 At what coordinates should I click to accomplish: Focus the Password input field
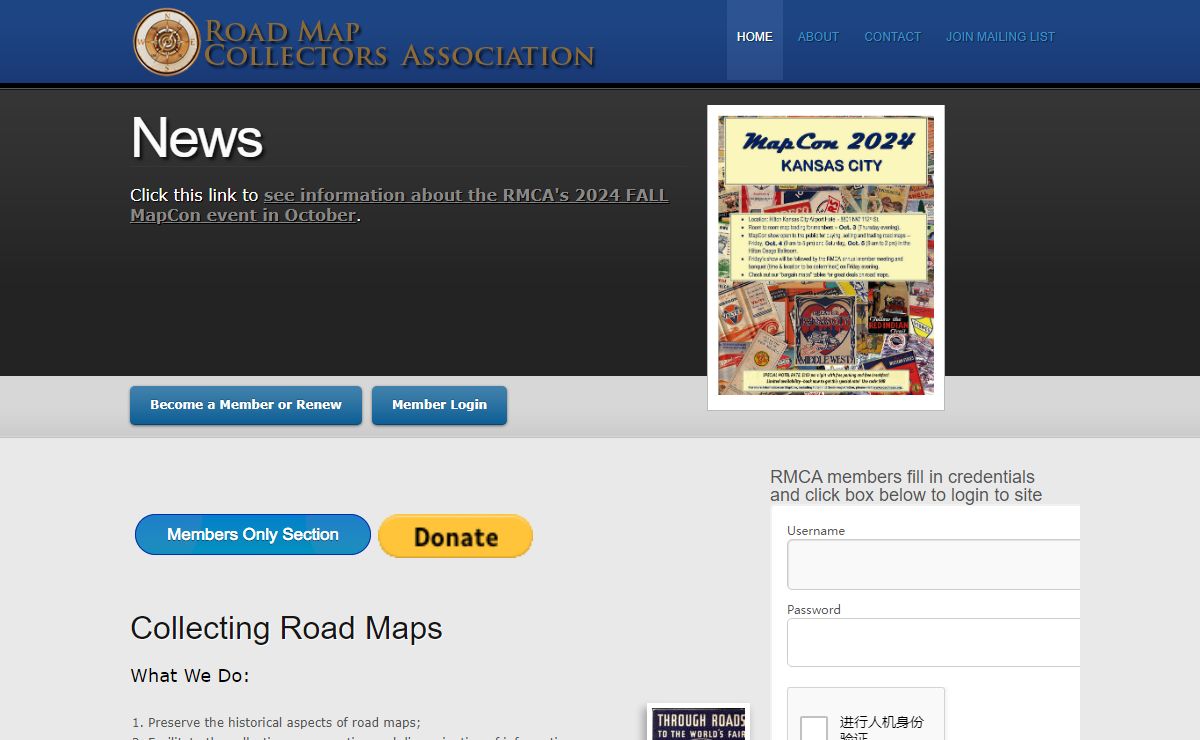(x=933, y=642)
